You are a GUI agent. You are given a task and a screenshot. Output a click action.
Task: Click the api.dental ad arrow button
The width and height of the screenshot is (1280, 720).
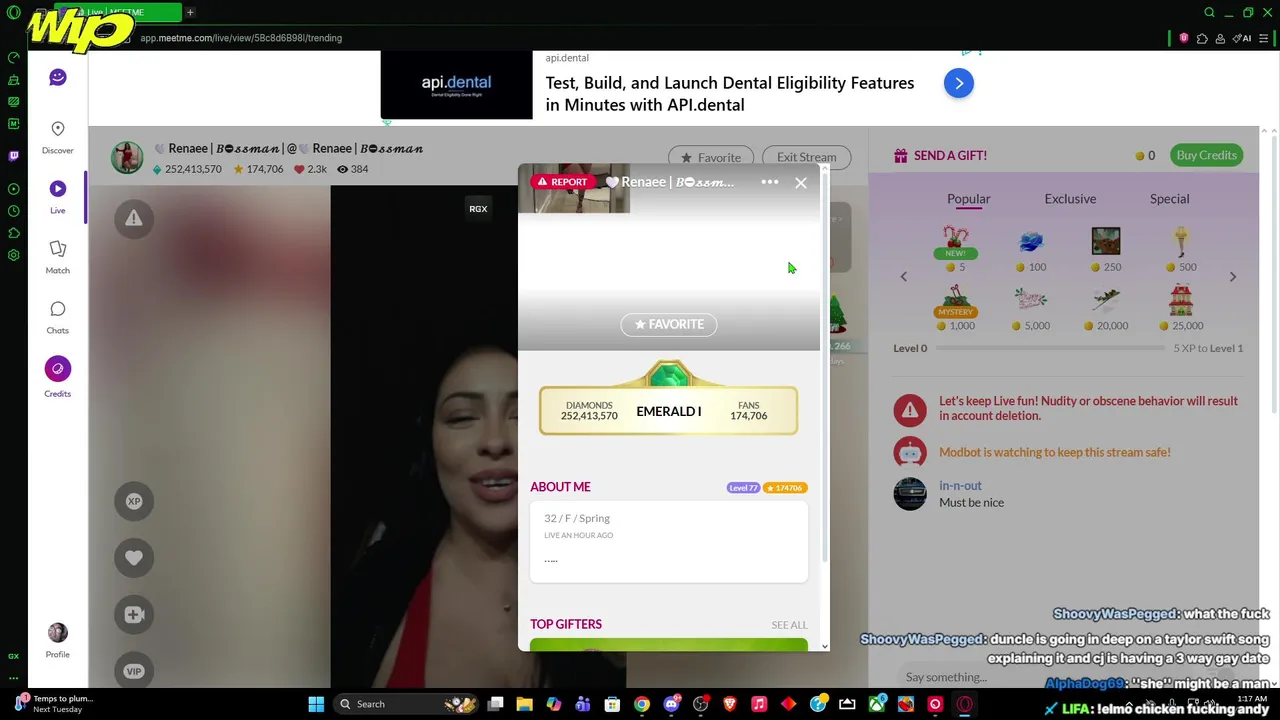[x=959, y=84]
